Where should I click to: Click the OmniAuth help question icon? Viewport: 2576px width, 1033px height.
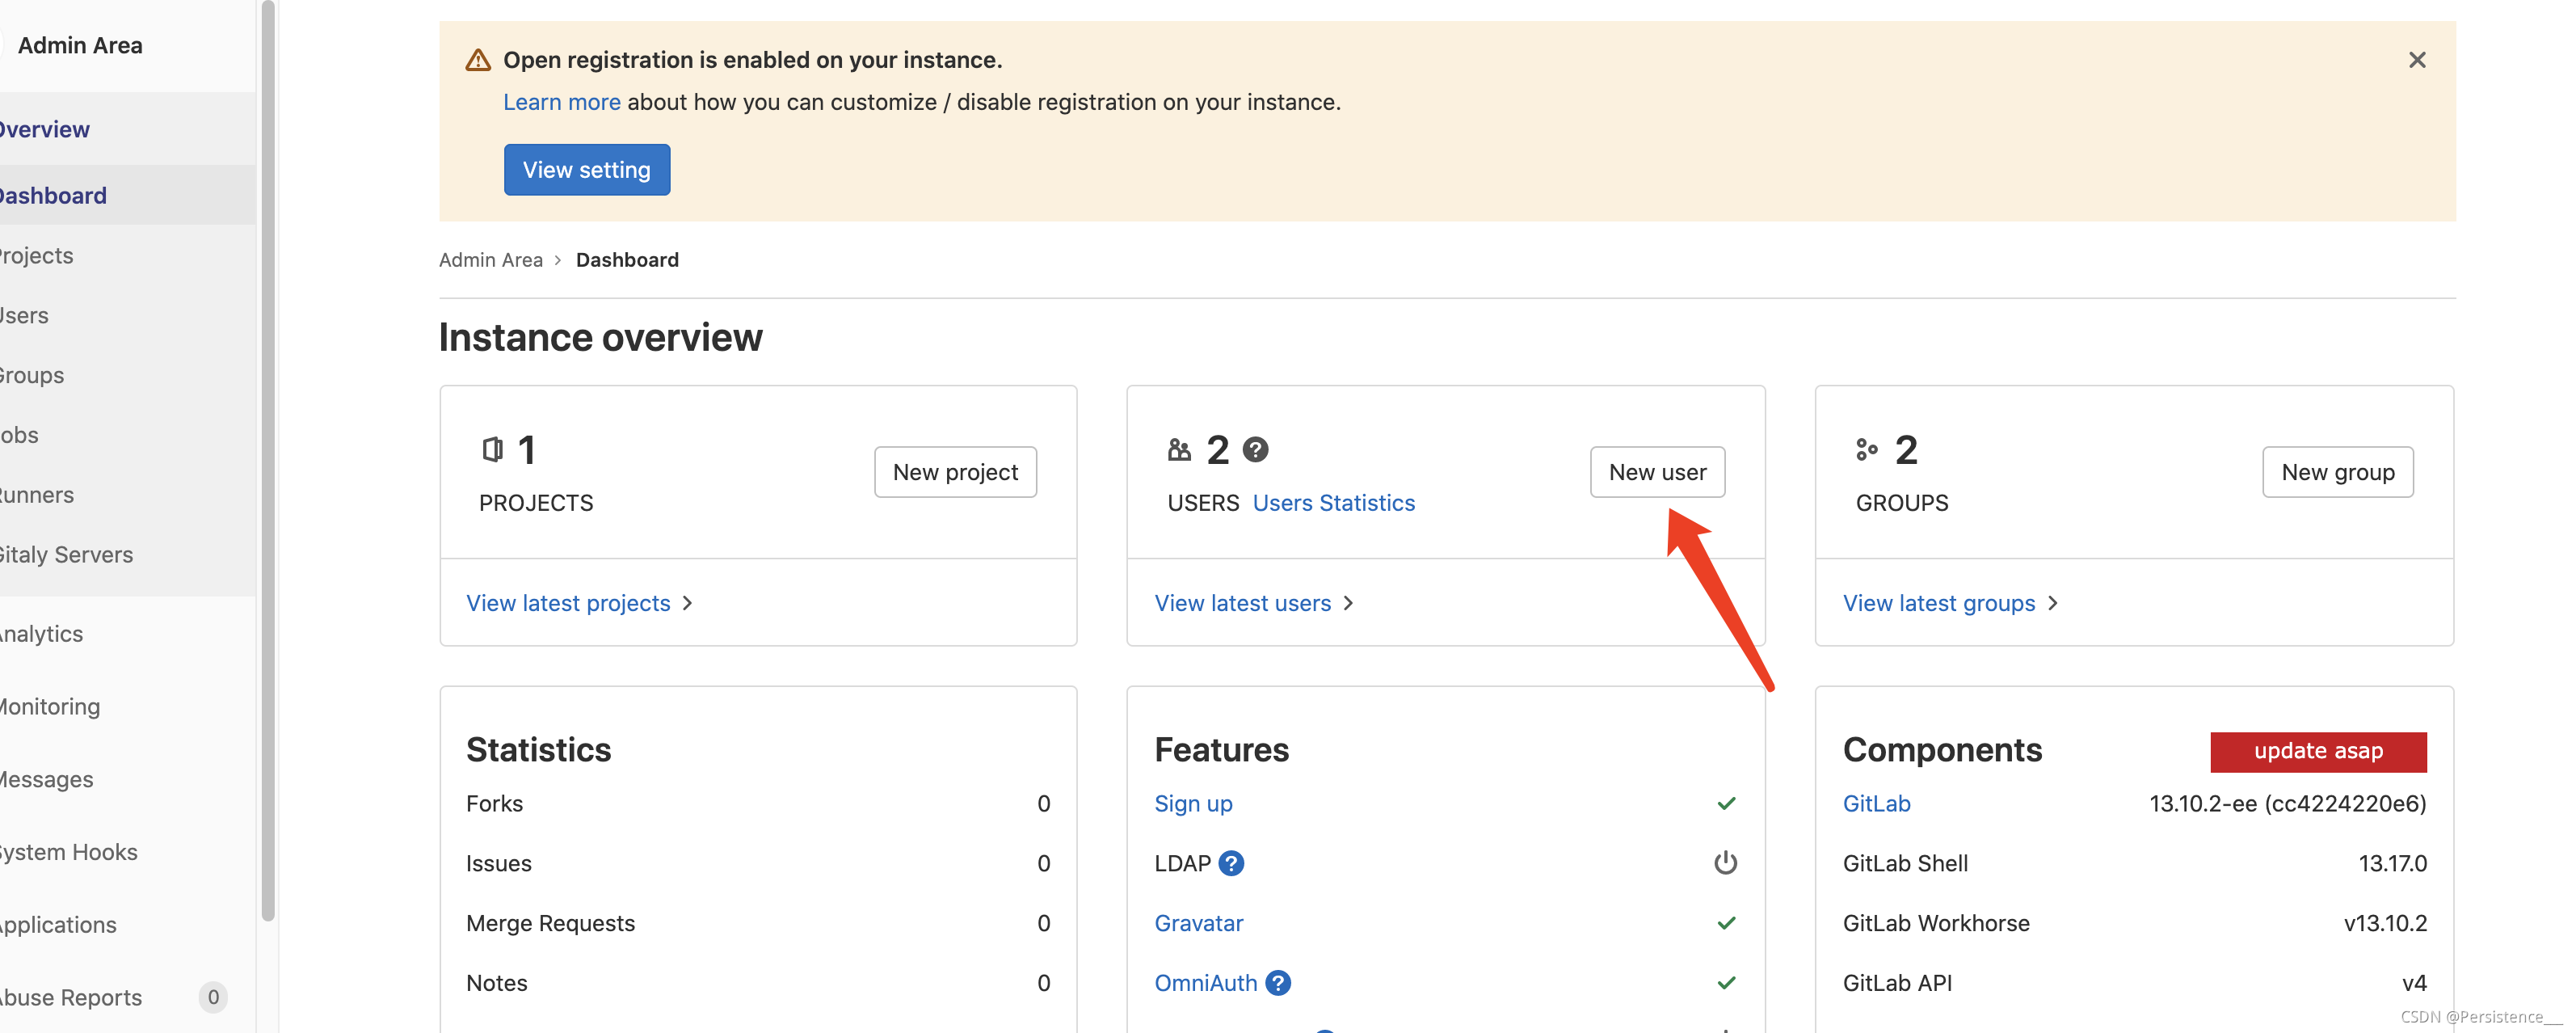[x=1277, y=983]
